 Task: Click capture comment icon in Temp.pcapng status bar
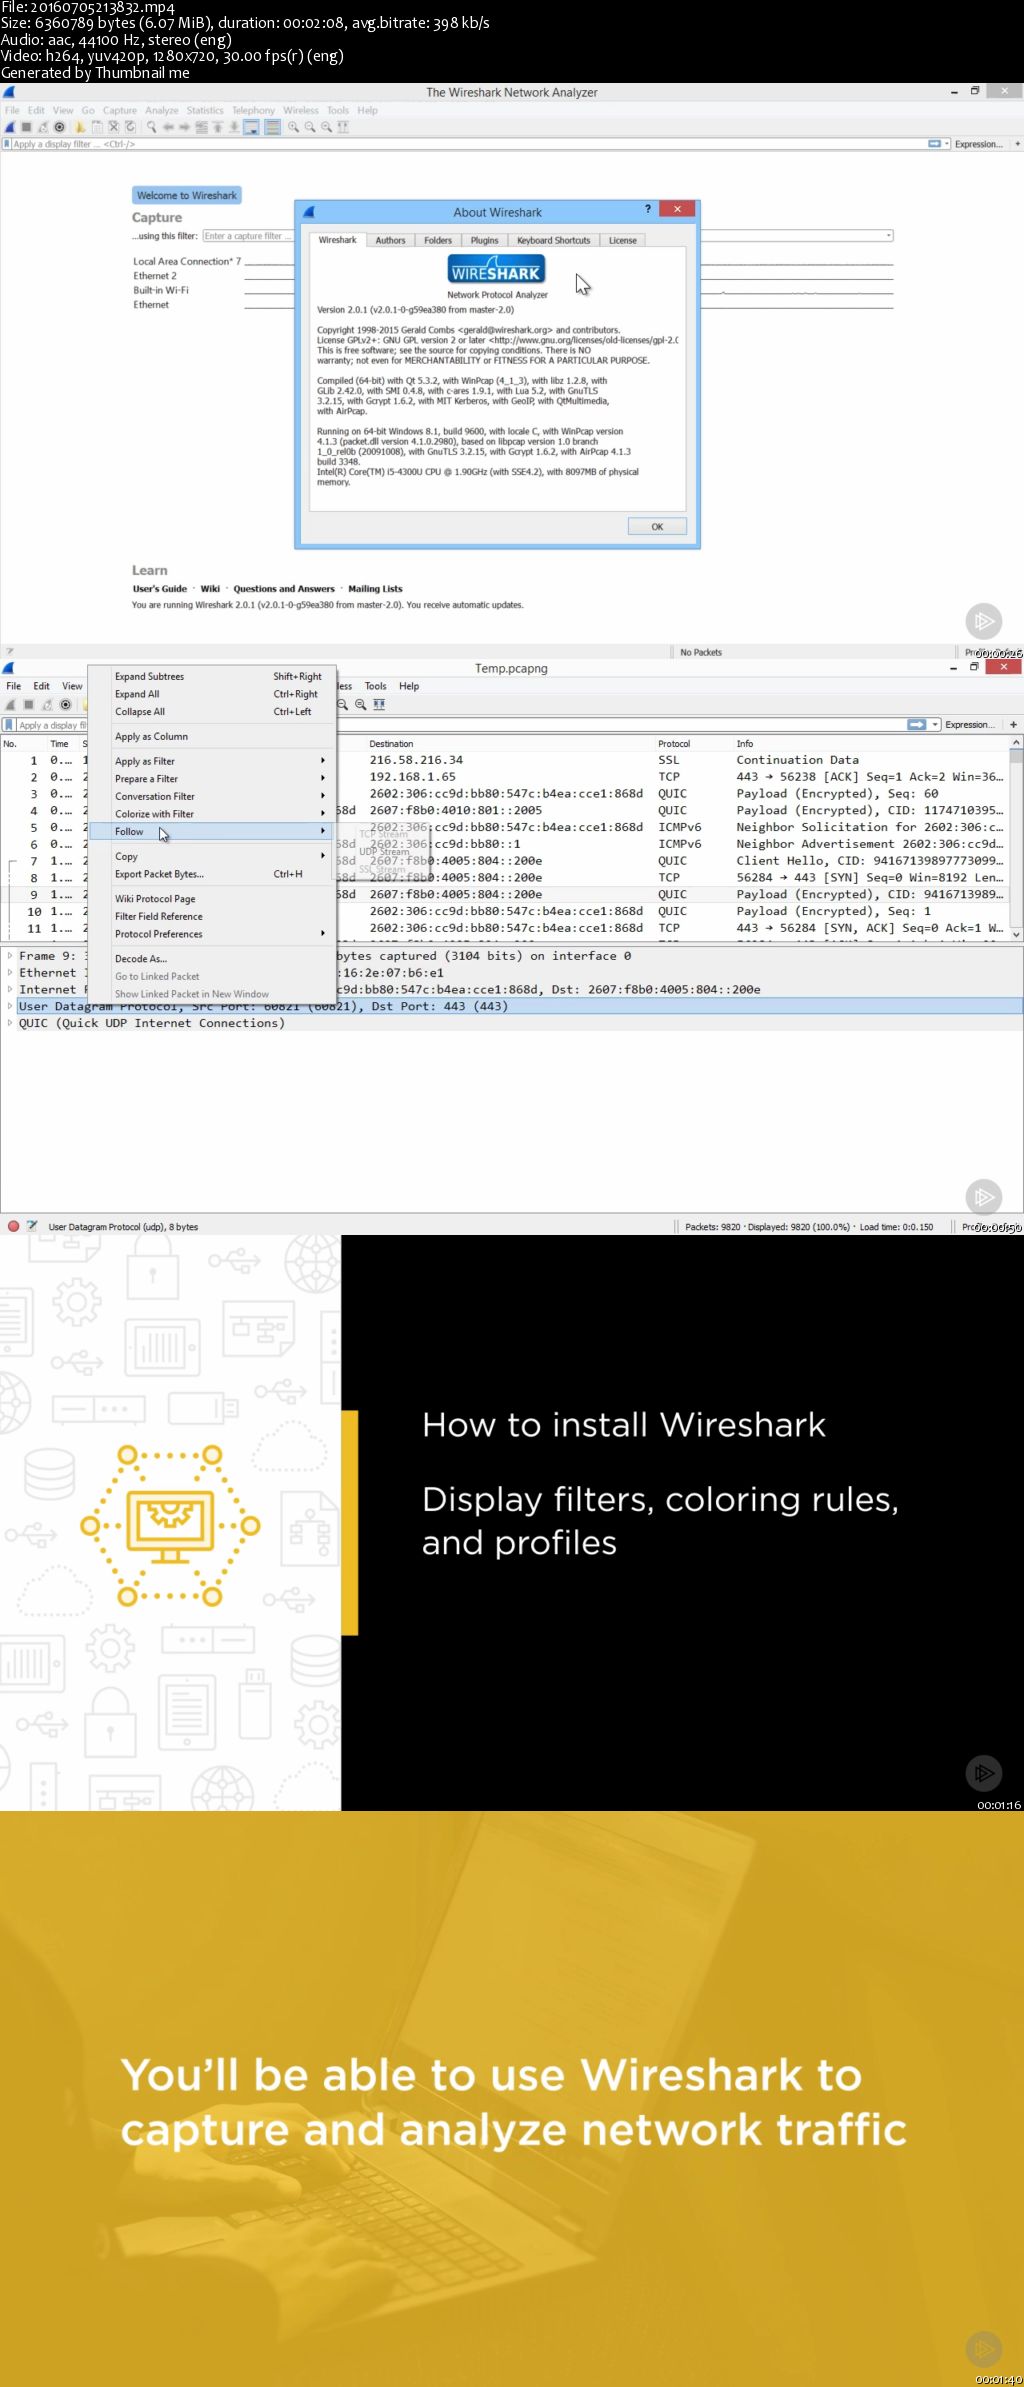point(32,1226)
